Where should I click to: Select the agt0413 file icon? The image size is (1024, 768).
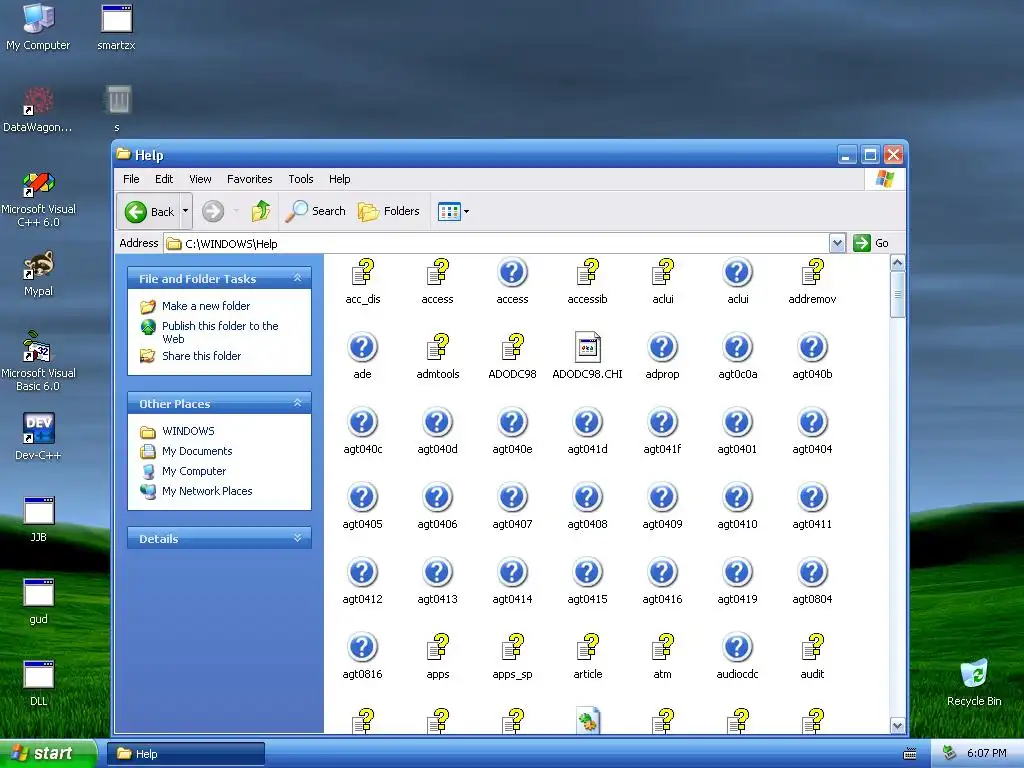tap(438, 573)
